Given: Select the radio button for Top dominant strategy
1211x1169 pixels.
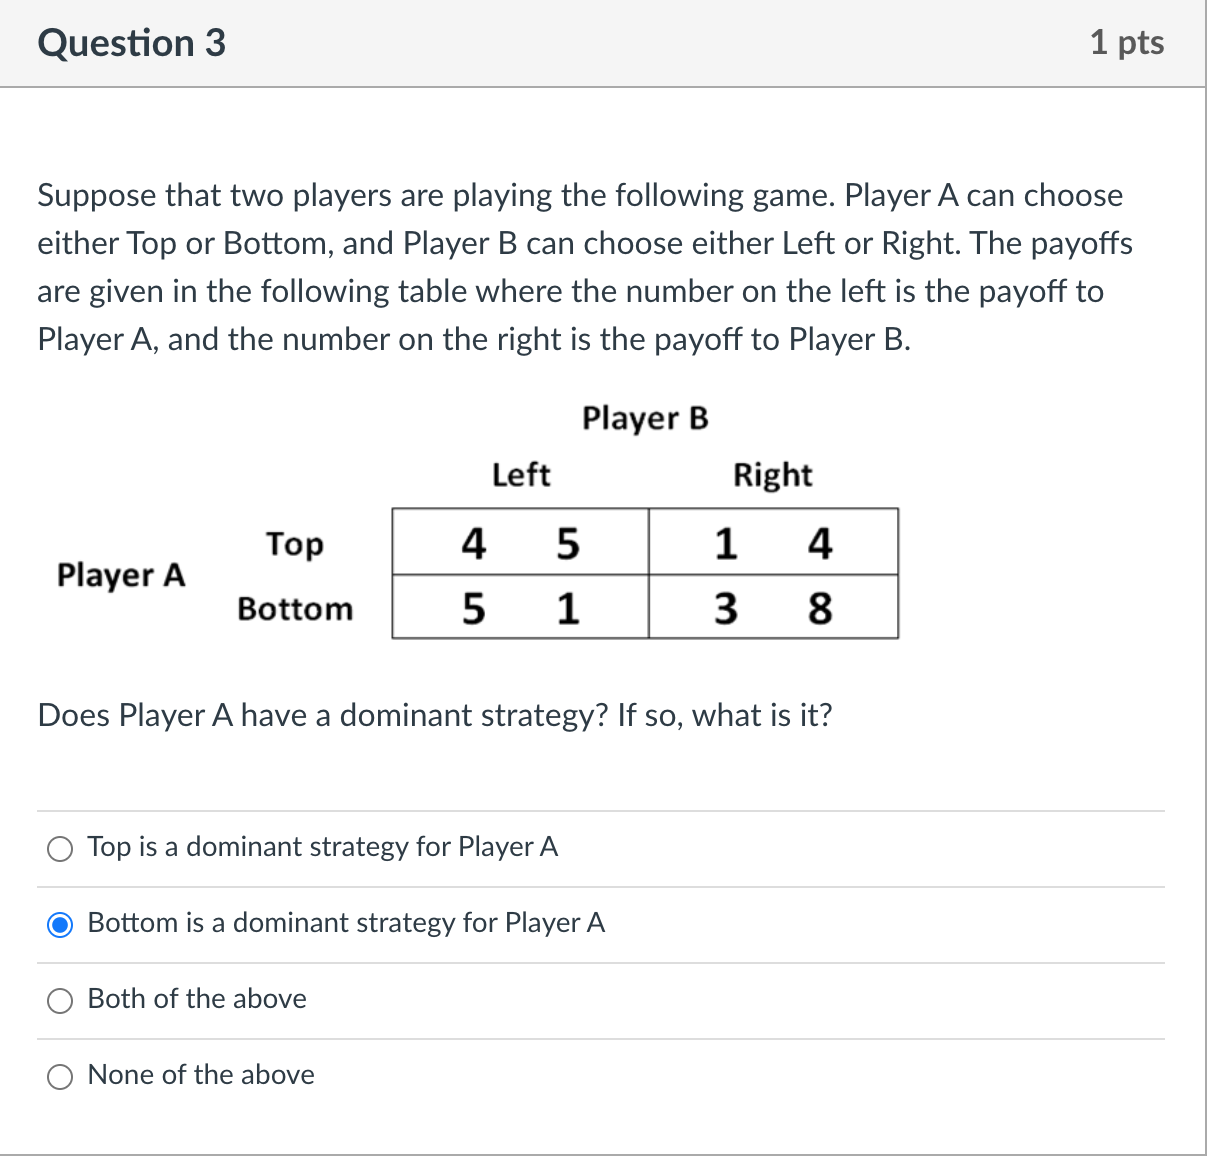Looking at the screenshot, I should (60, 848).
